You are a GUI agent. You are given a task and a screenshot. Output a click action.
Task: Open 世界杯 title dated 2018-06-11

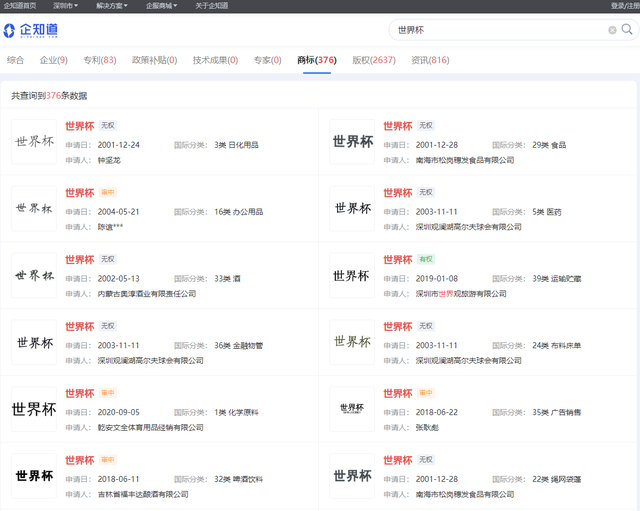(x=80, y=460)
